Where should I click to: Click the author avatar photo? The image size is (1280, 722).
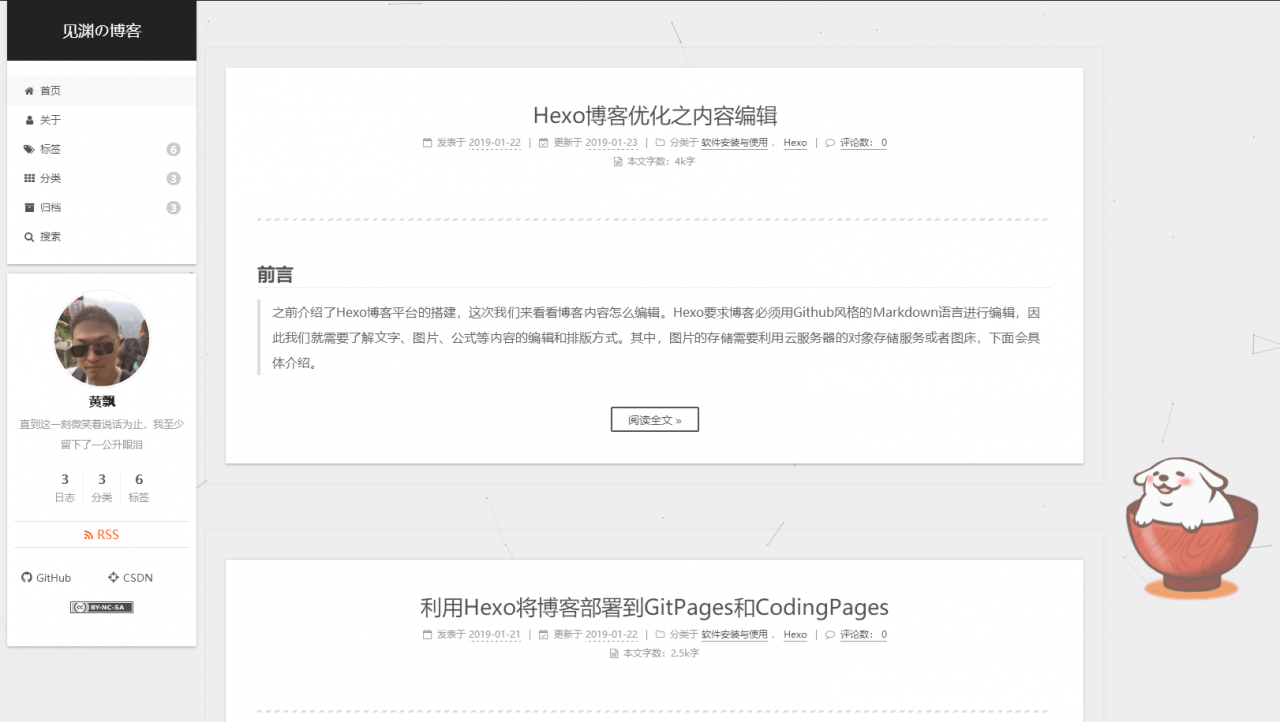point(101,339)
